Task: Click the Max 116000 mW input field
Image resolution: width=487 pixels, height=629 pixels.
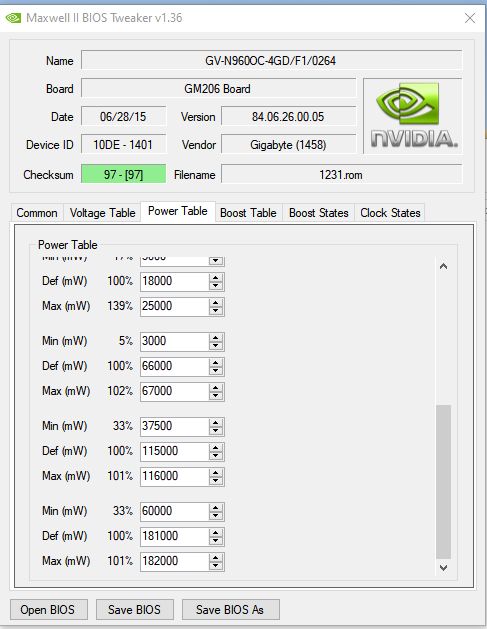Action: tap(175, 476)
